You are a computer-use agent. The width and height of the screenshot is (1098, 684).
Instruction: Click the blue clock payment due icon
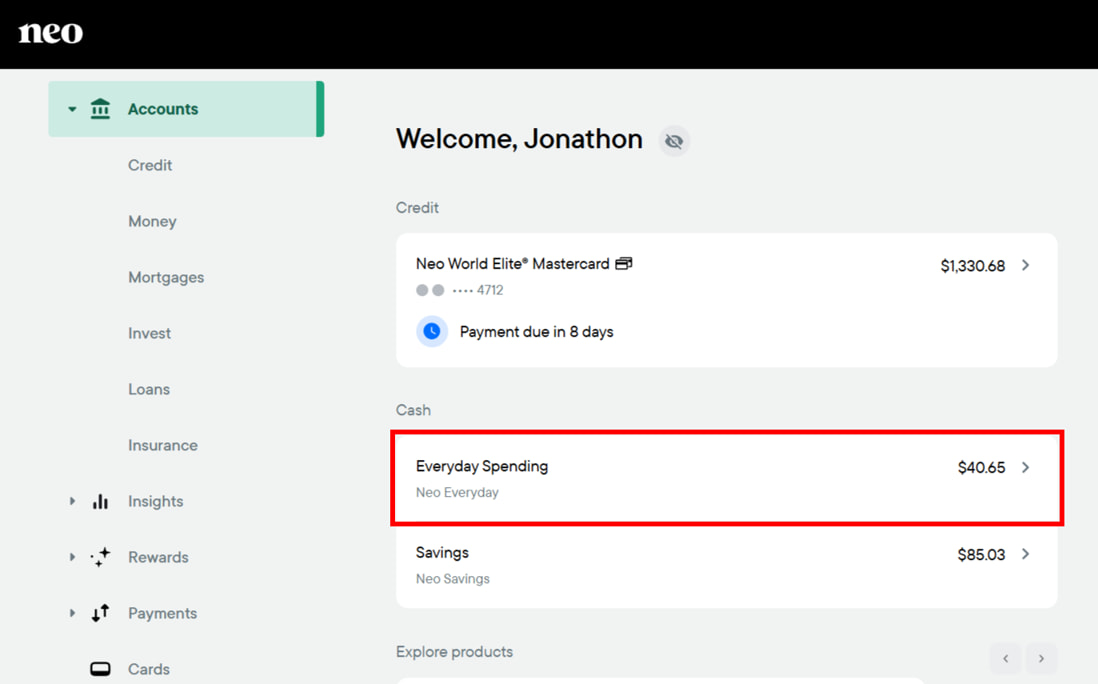(x=432, y=331)
